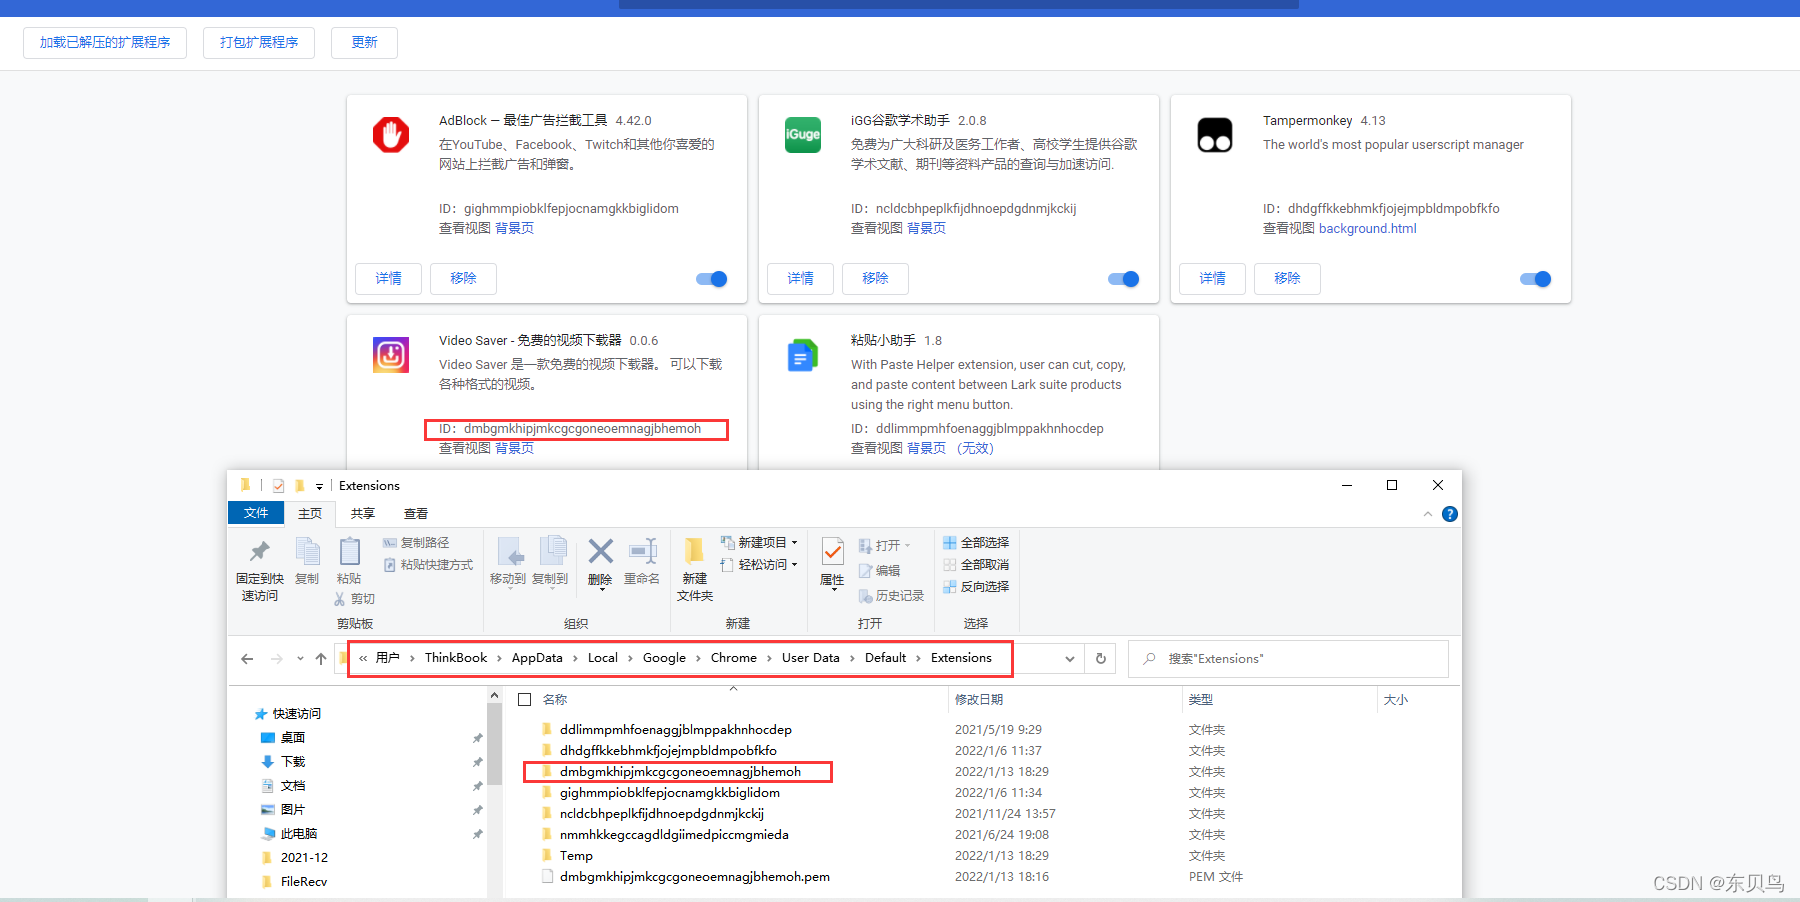Screen dimensions: 1800x902
Task: Click Select all (全部选择) in ribbon
Action: click(976, 542)
